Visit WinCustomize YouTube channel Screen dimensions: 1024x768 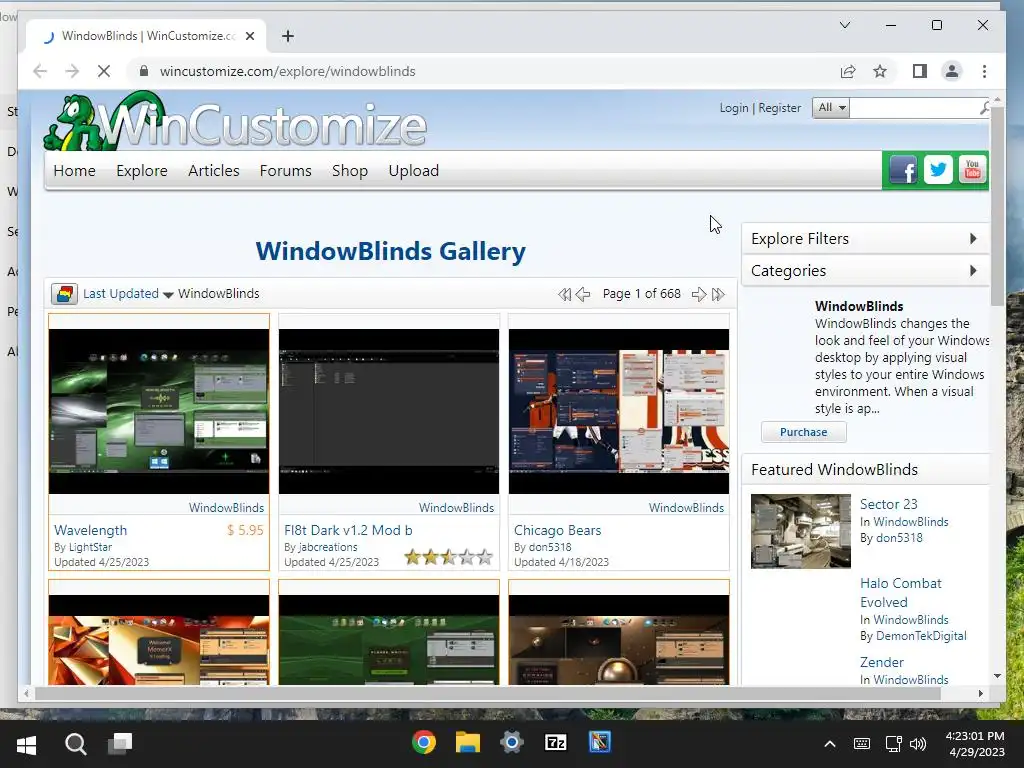point(972,170)
